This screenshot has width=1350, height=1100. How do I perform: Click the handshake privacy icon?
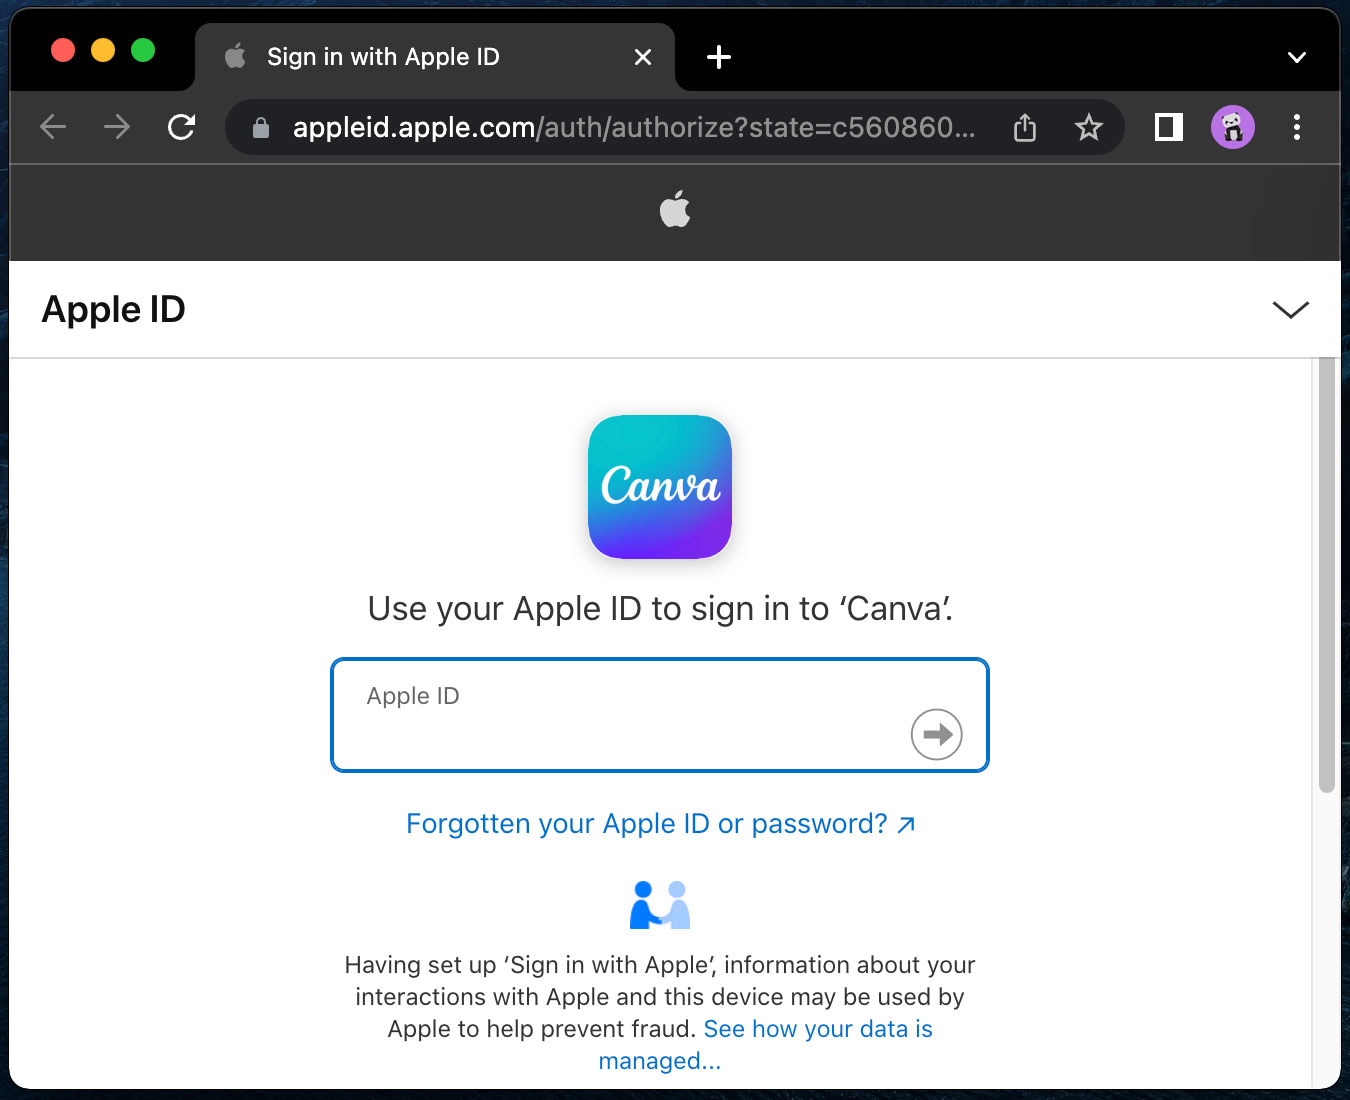660,905
